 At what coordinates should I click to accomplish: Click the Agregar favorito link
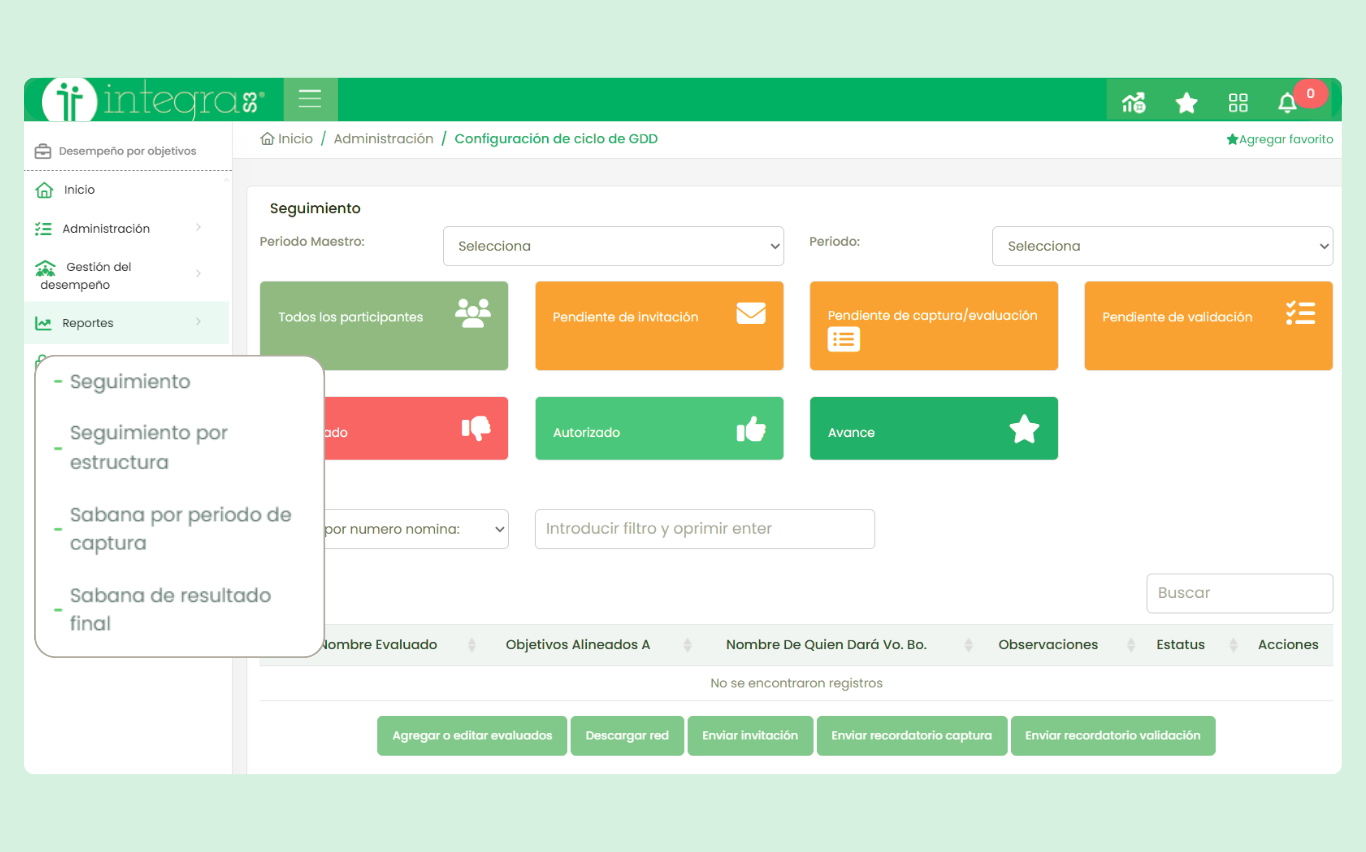coord(1280,140)
